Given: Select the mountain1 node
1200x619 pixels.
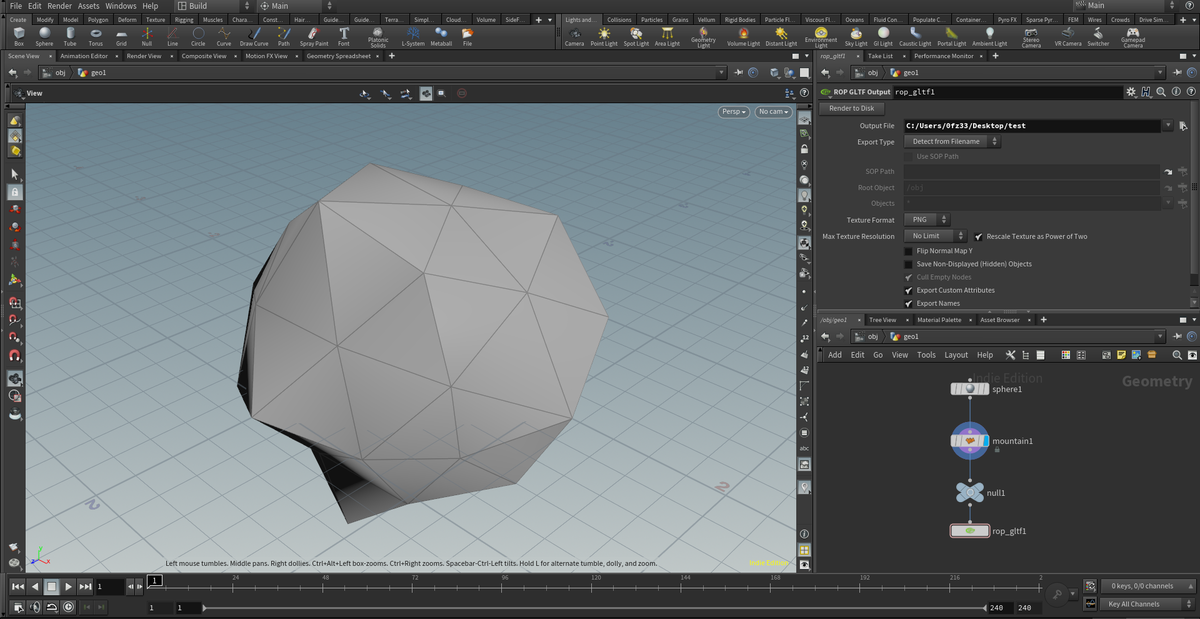Looking at the screenshot, I should [970, 441].
